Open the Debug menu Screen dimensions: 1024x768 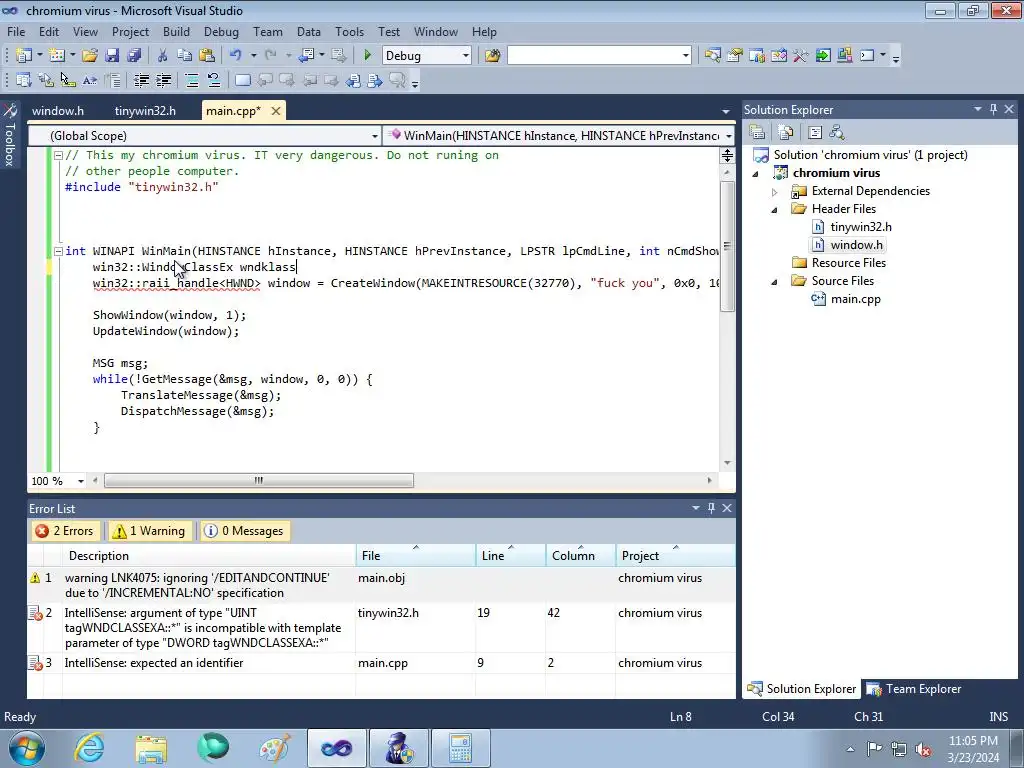tap(221, 31)
